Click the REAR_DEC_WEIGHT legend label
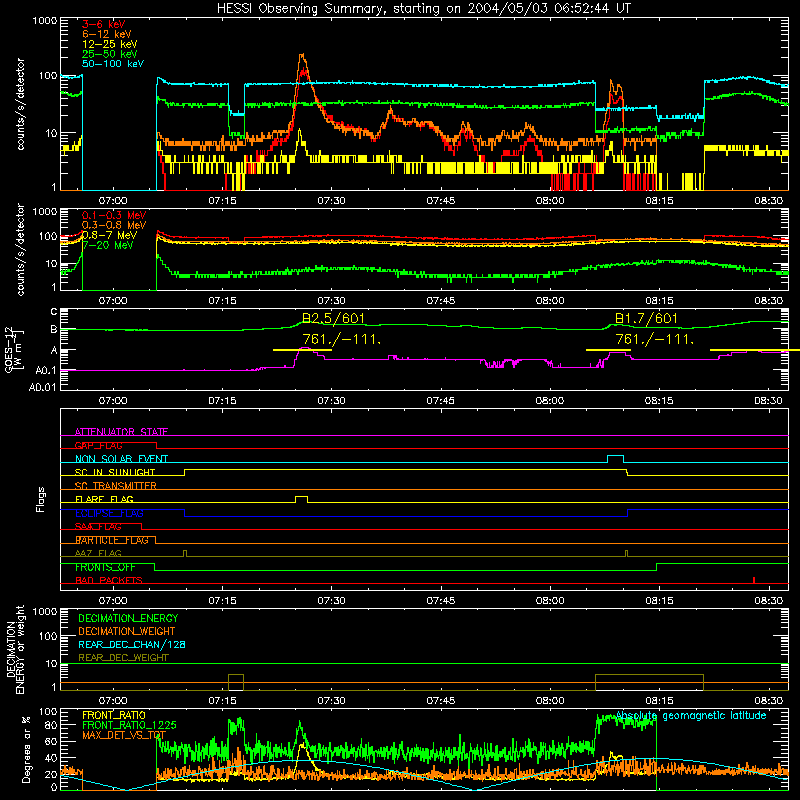Viewport: 800px width, 800px height. 123,658
